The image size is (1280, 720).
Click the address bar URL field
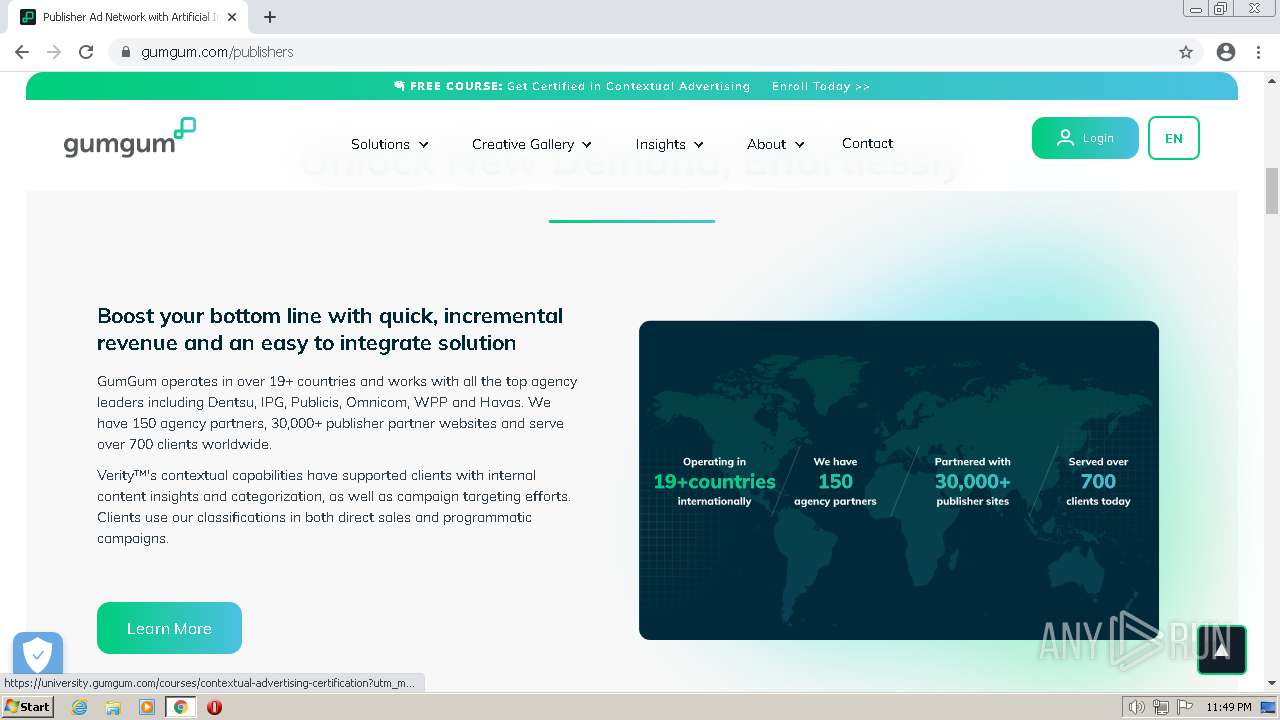click(x=640, y=52)
